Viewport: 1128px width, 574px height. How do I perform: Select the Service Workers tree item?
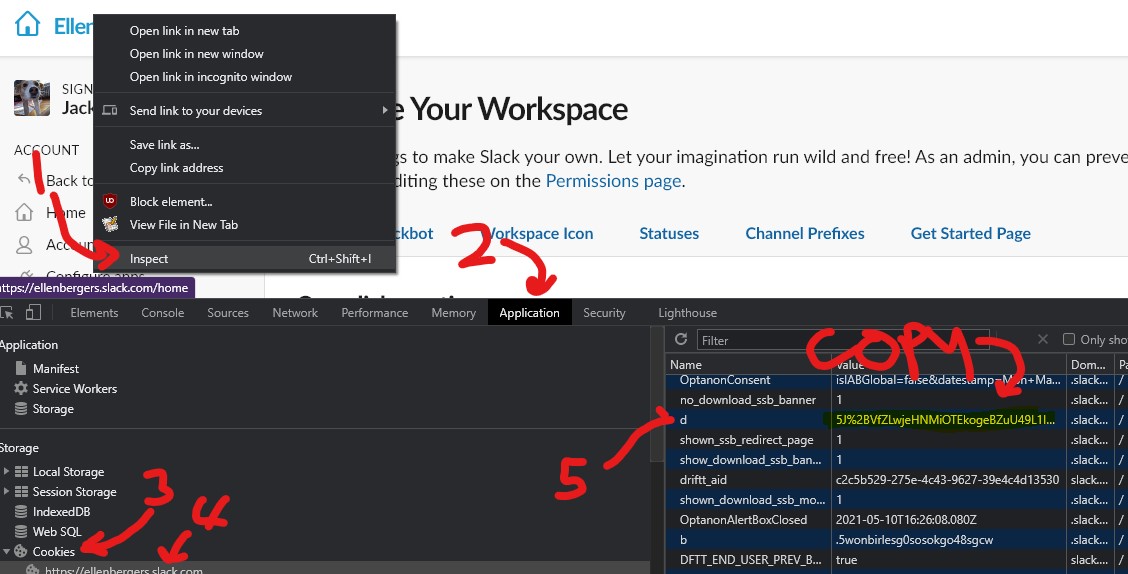(x=75, y=388)
